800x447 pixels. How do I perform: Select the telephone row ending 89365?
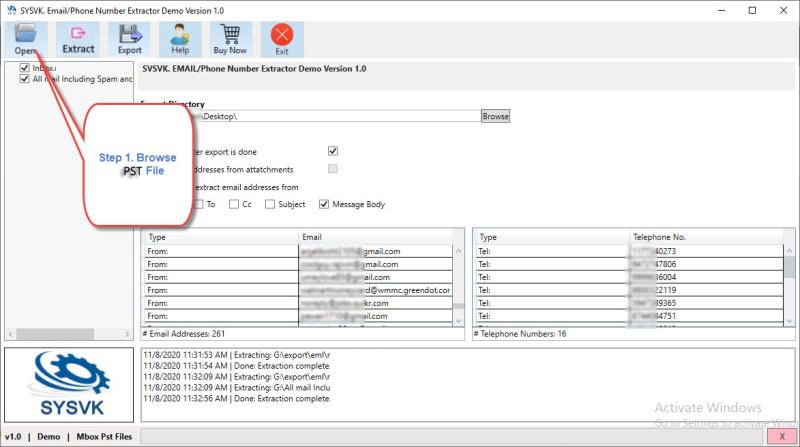click(x=630, y=303)
